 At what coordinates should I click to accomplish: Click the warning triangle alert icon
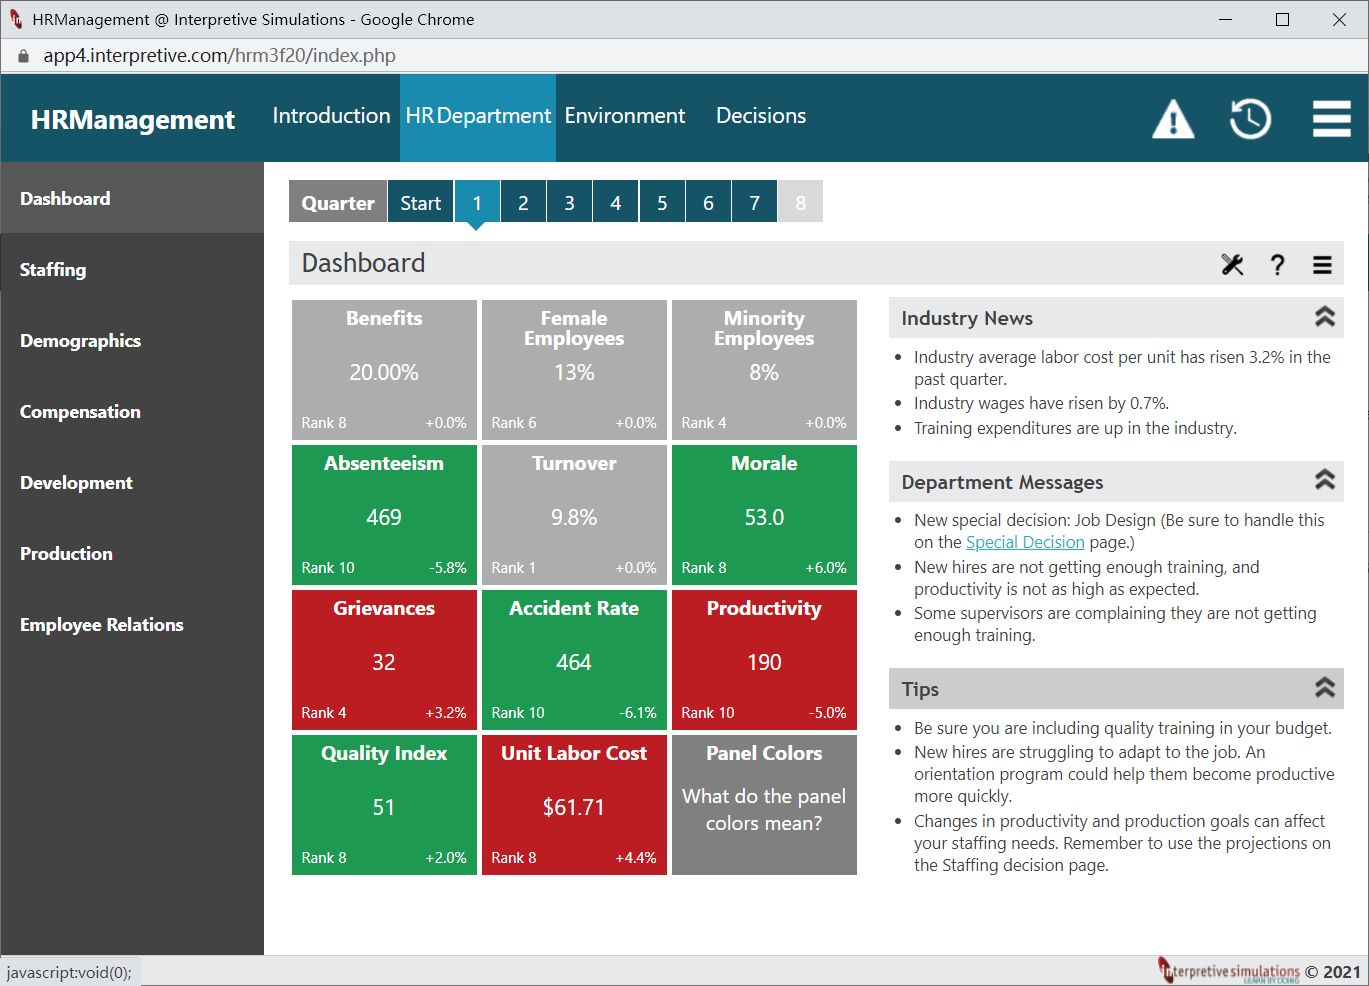click(1173, 119)
